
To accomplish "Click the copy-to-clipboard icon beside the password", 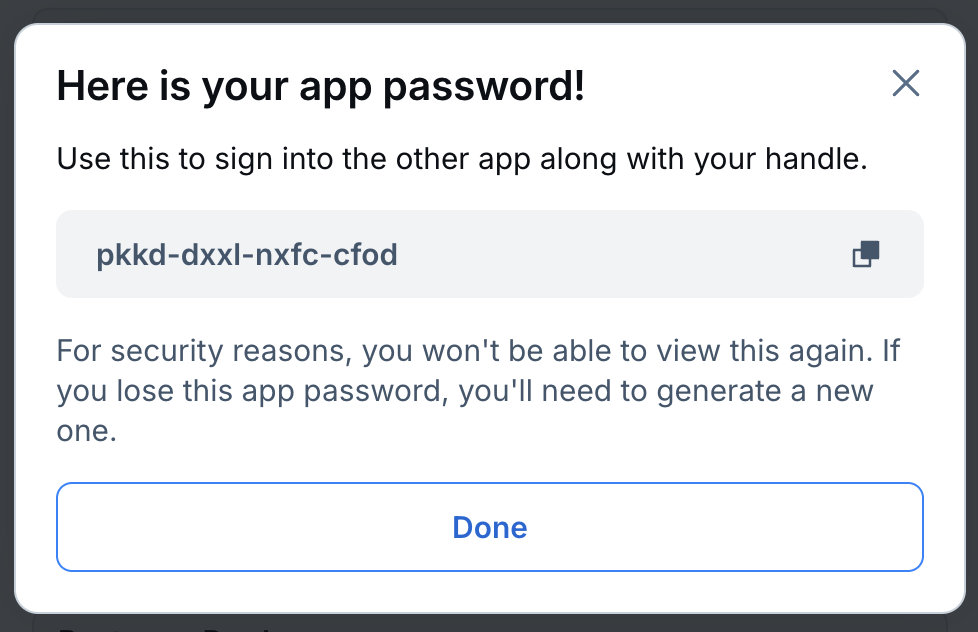I will (864, 254).
